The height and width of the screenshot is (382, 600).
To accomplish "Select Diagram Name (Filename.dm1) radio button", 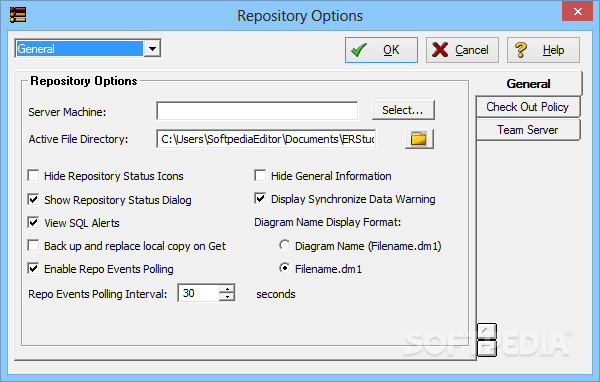I will 284,245.
